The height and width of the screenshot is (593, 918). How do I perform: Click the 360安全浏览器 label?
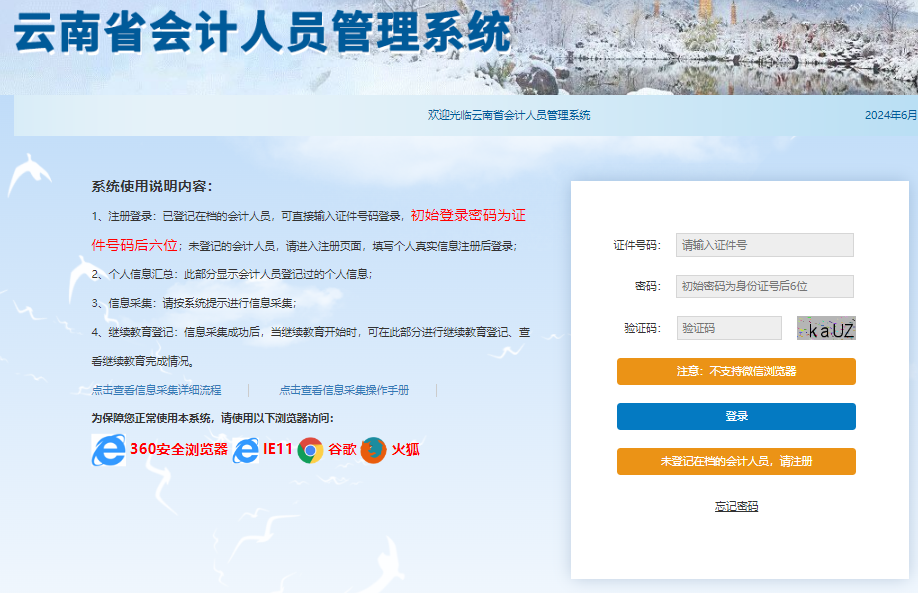[179, 449]
